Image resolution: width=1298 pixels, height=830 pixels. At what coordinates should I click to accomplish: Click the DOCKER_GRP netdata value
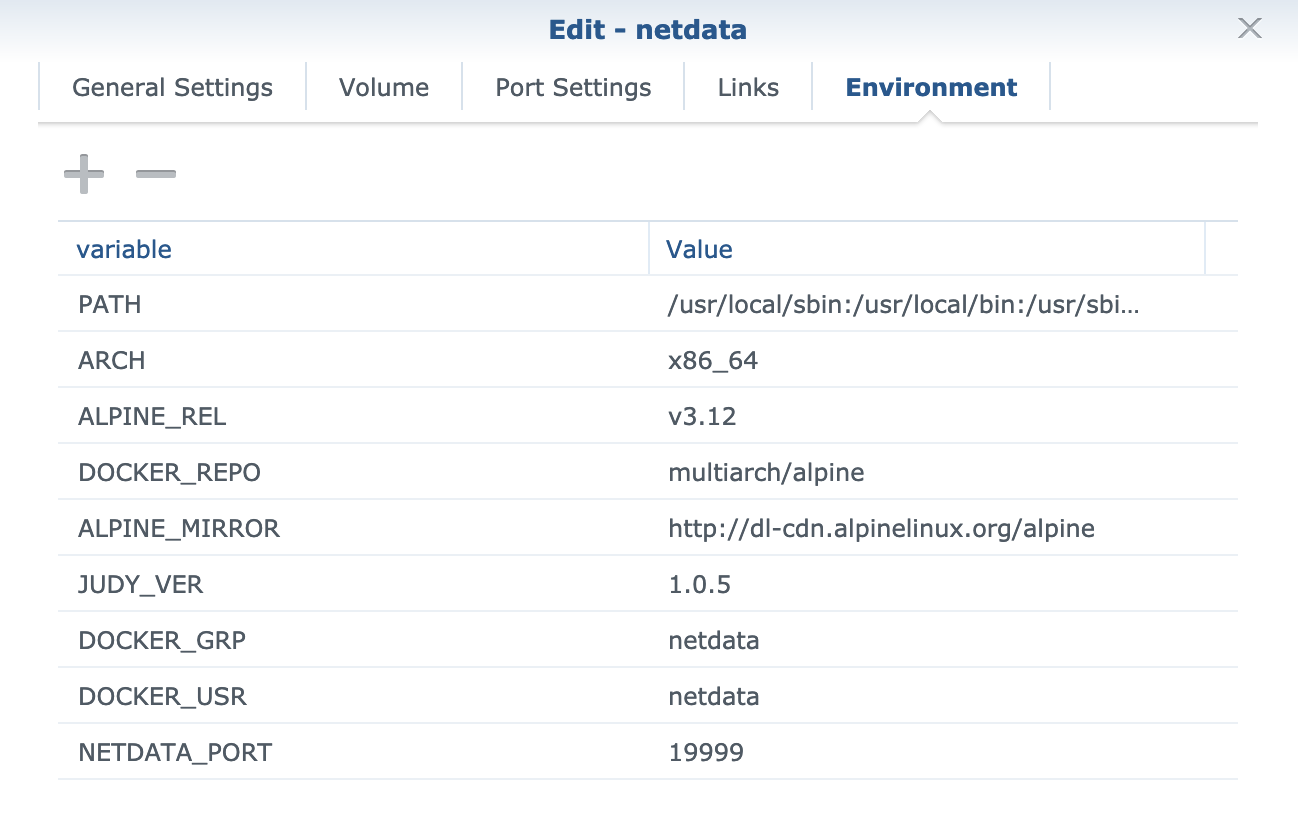point(713,640)
